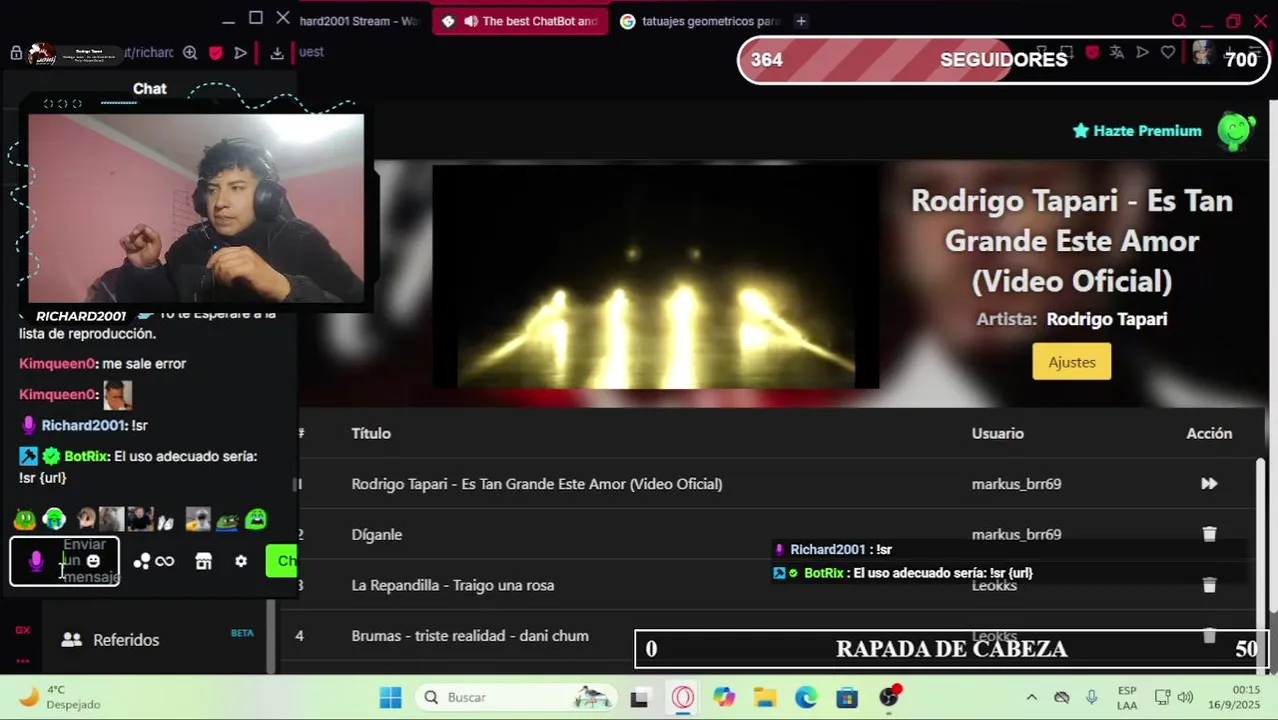
Task: Switch to the Richard2001 Stream tab
Action: (359, 21)
